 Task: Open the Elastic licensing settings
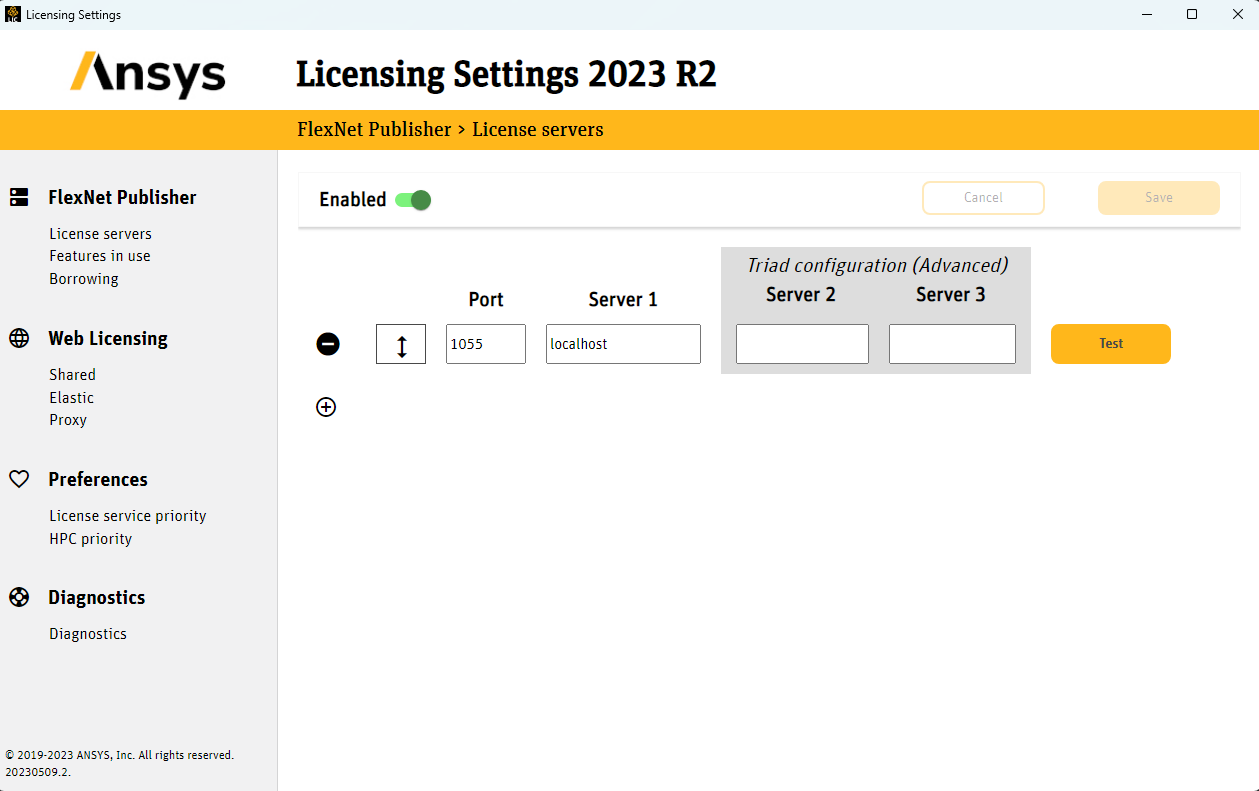71,397
